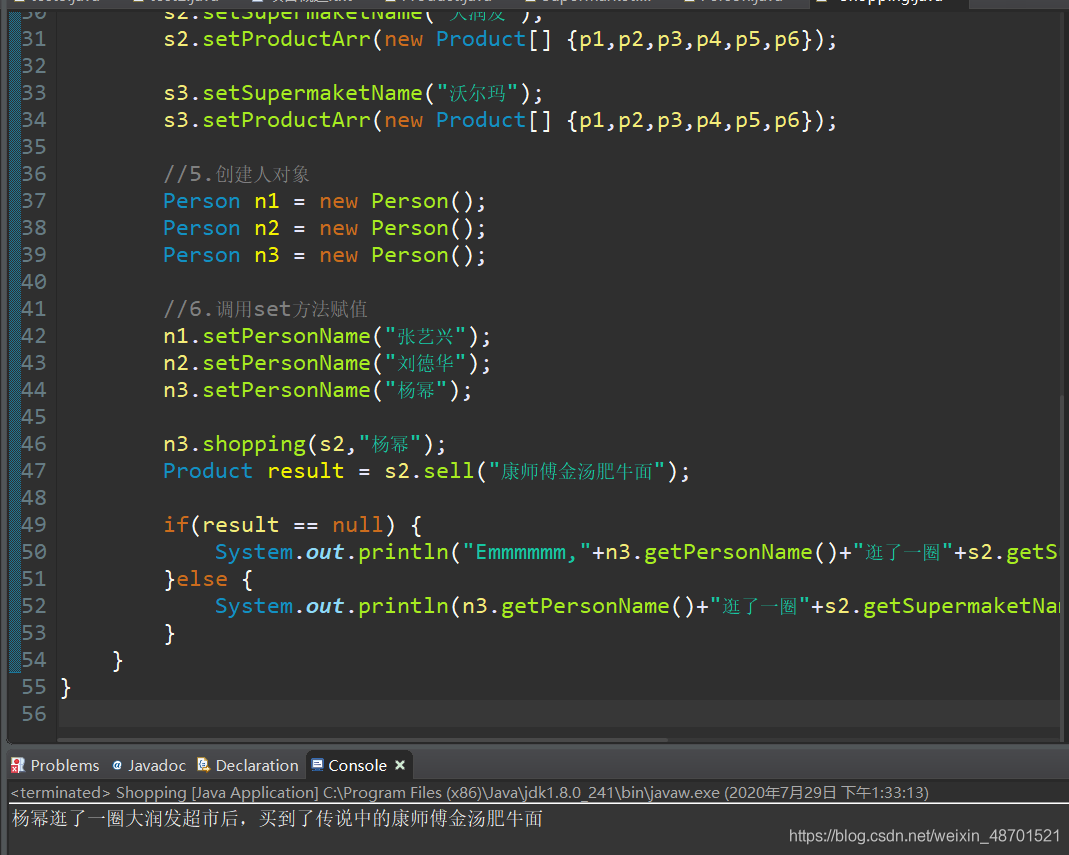Click the editor's horizontal scrollbar

point(363,739)
